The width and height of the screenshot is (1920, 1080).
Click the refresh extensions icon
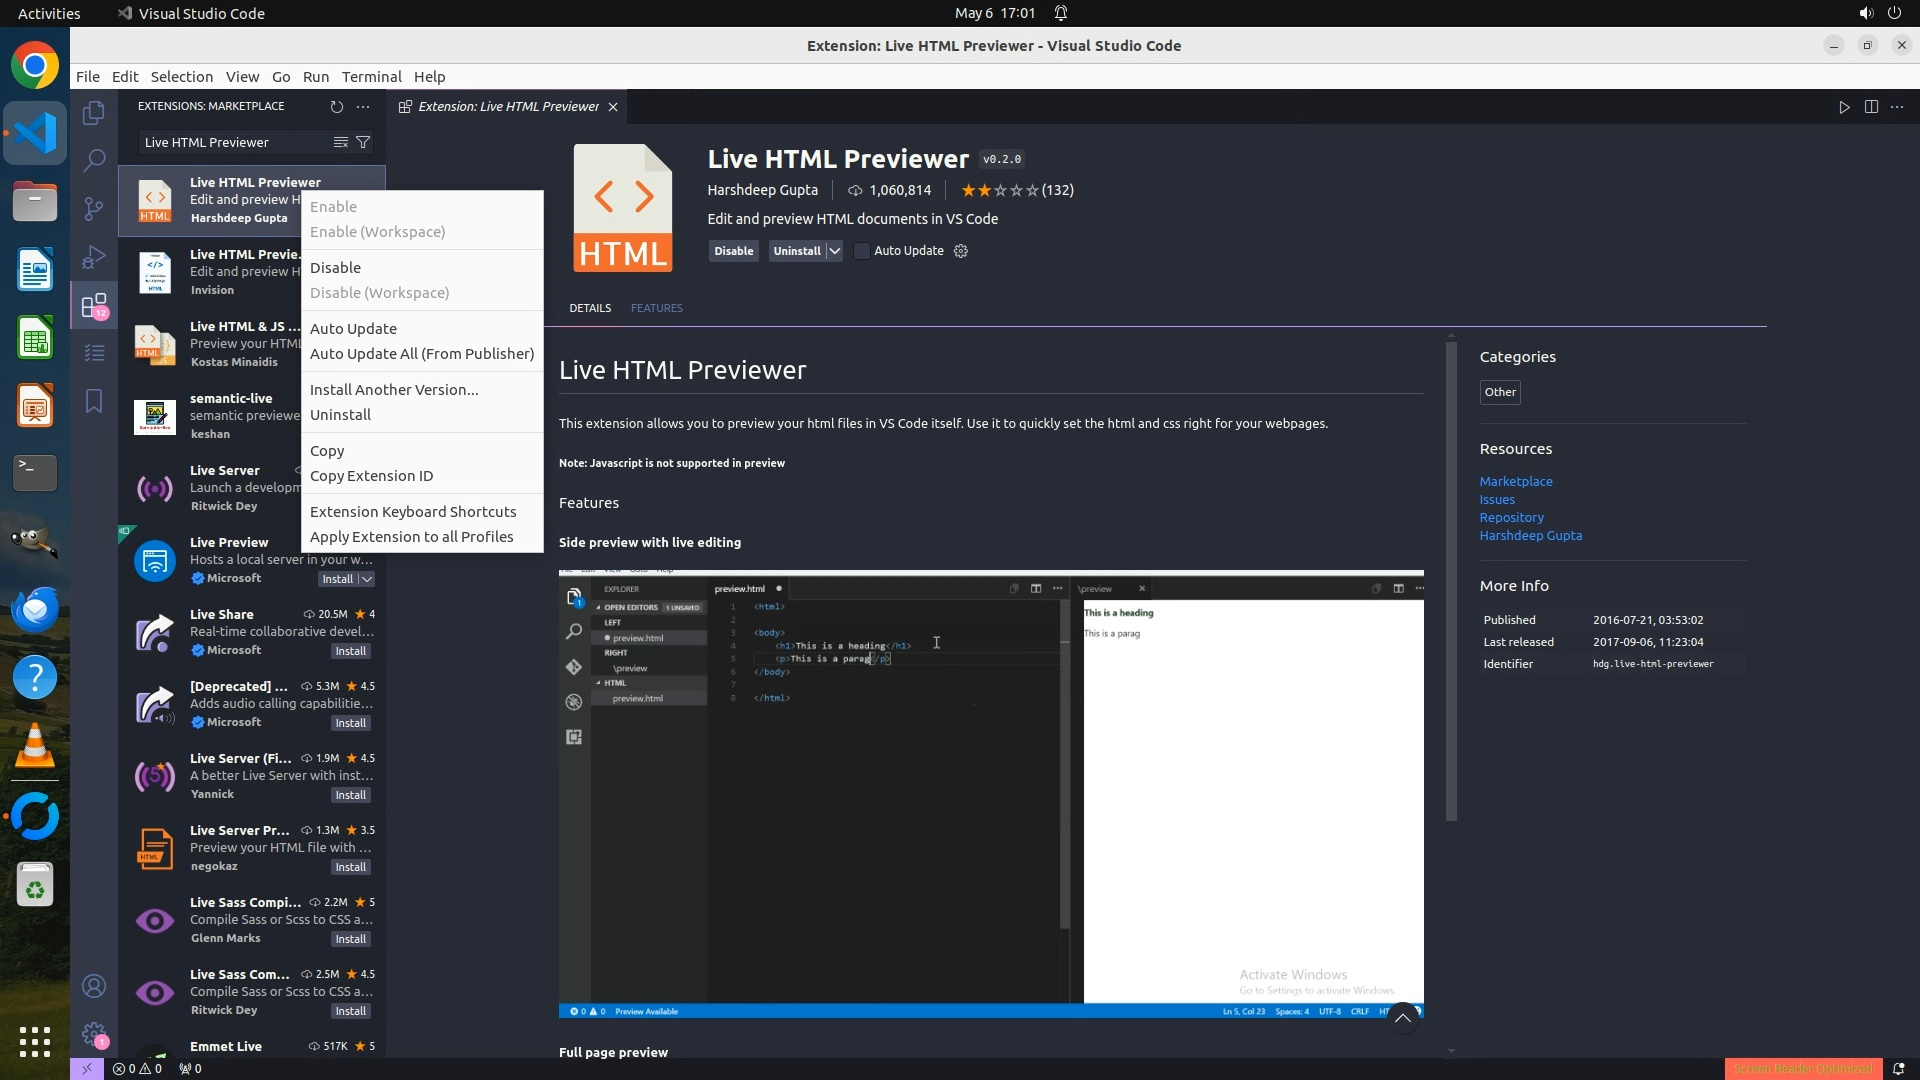click(337, 106)
